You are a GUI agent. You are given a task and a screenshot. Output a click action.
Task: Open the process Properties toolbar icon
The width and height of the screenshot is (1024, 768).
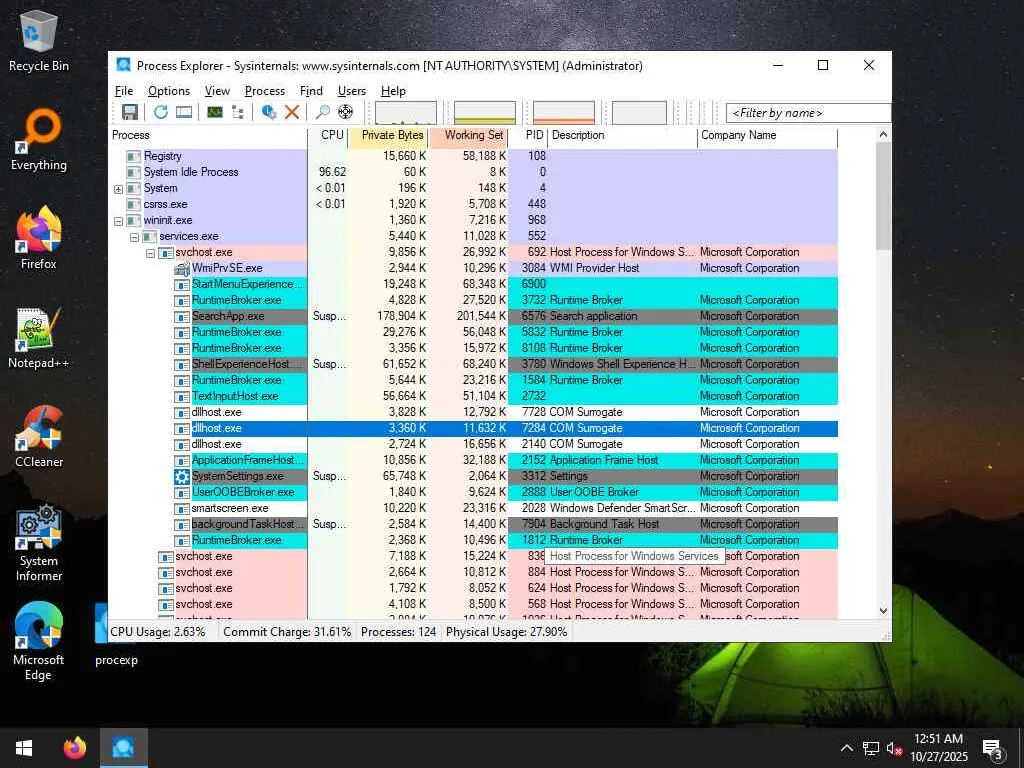coord(268,112)
